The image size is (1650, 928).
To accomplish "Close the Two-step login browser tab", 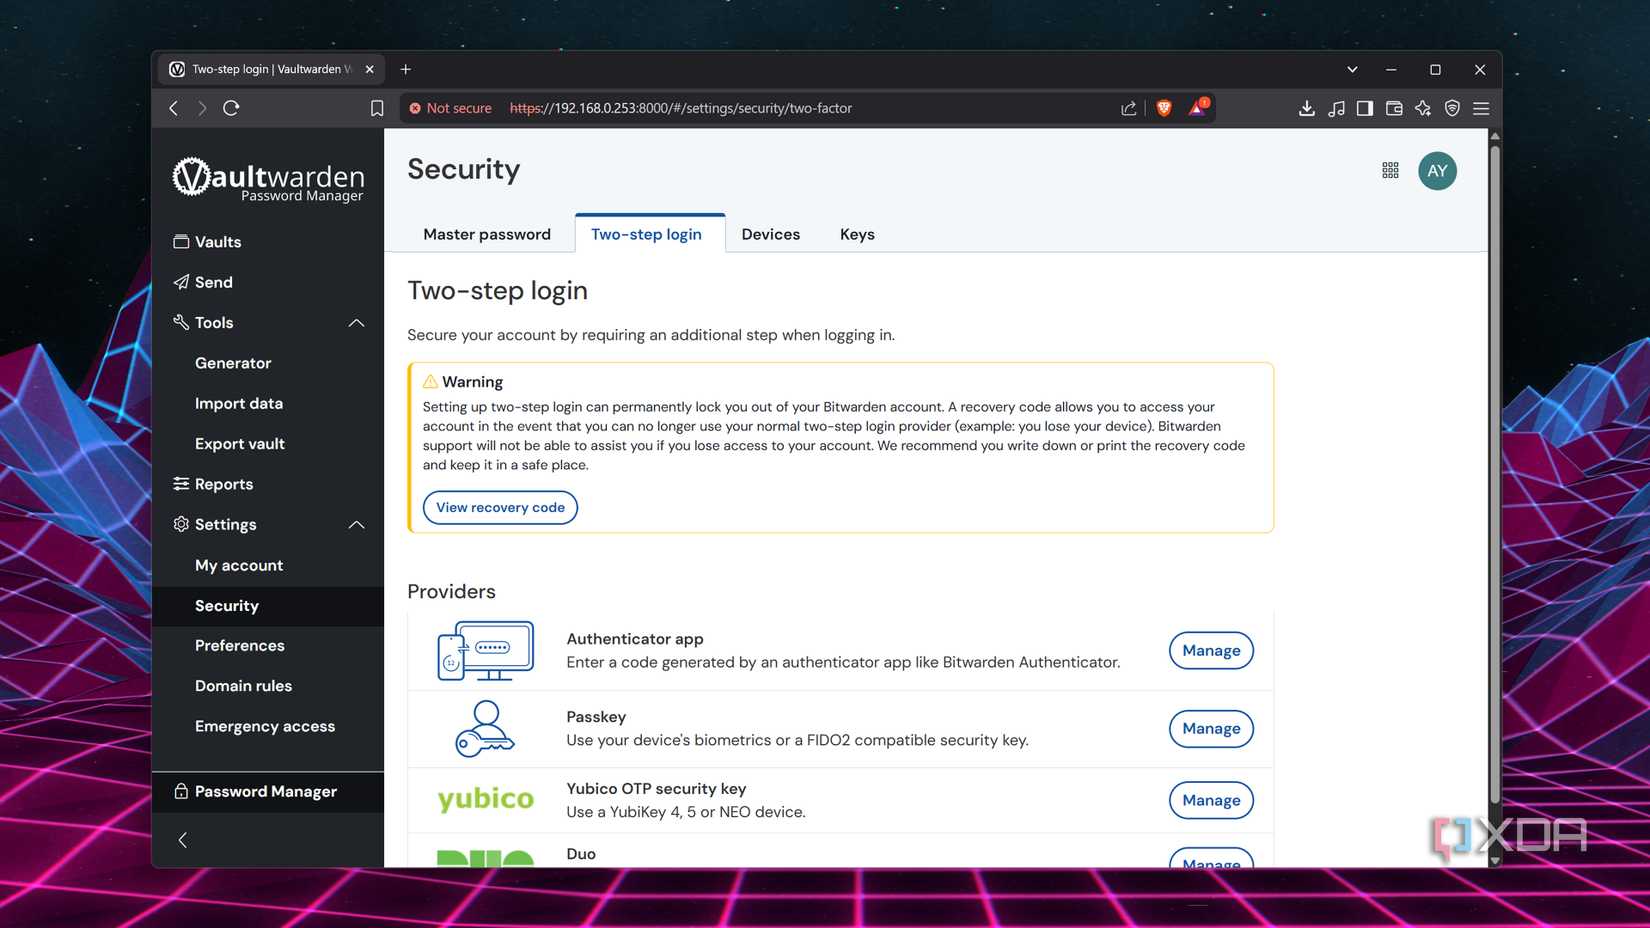I will [x=370, y=69].
